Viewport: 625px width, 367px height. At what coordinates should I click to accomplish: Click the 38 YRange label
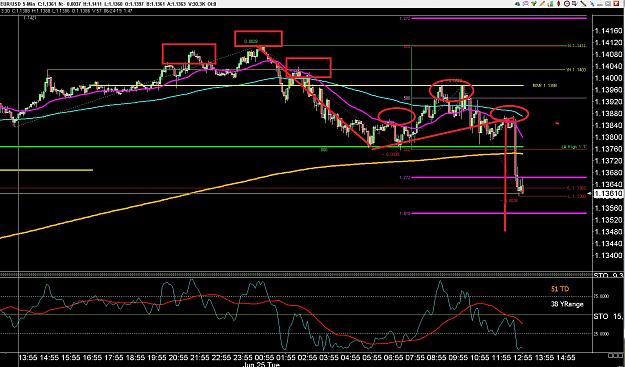[x=567, y=304]
